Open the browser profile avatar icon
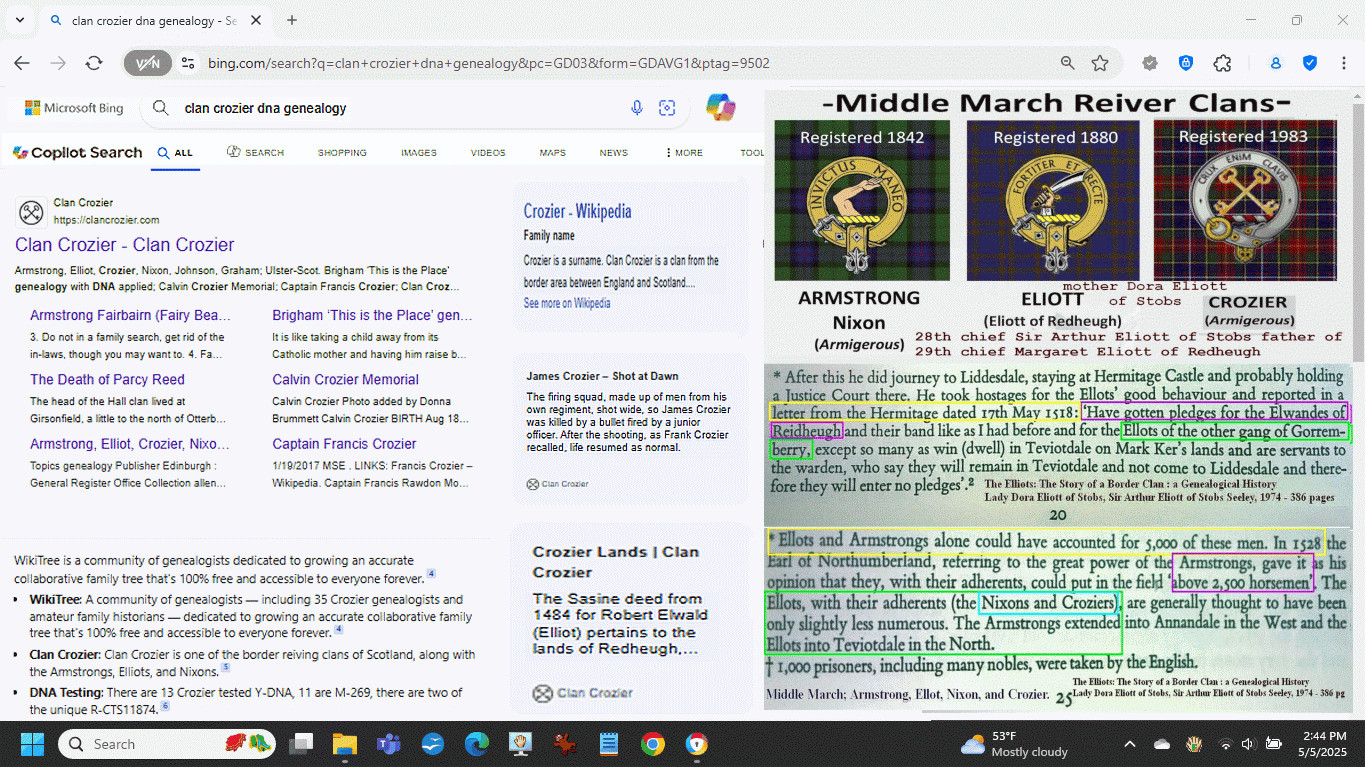This screenshot has width=1365, height=767. tap(1276, 63)
